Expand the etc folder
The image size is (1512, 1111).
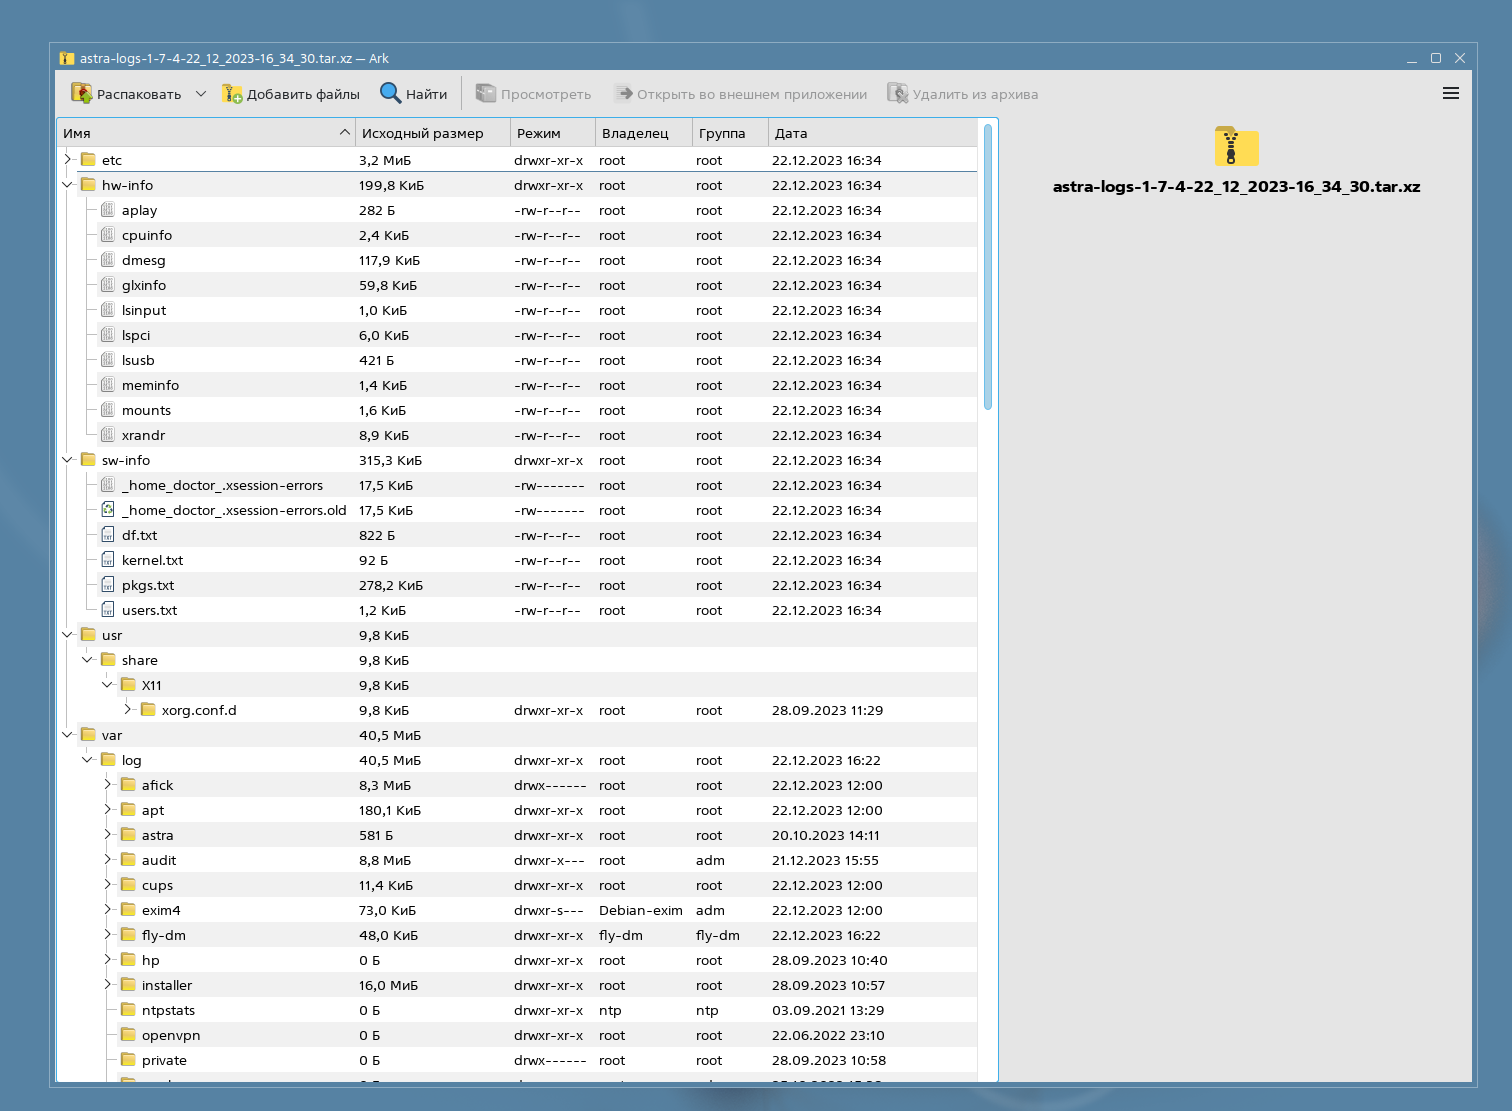coord(68,160)
